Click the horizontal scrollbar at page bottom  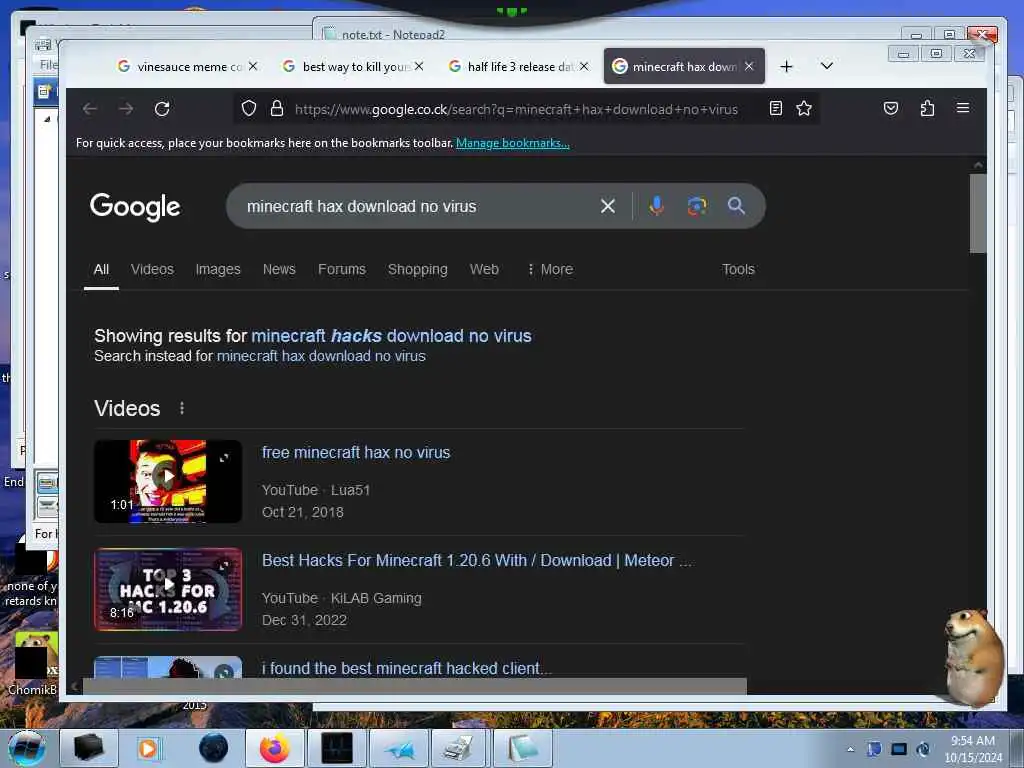point(414,686)
